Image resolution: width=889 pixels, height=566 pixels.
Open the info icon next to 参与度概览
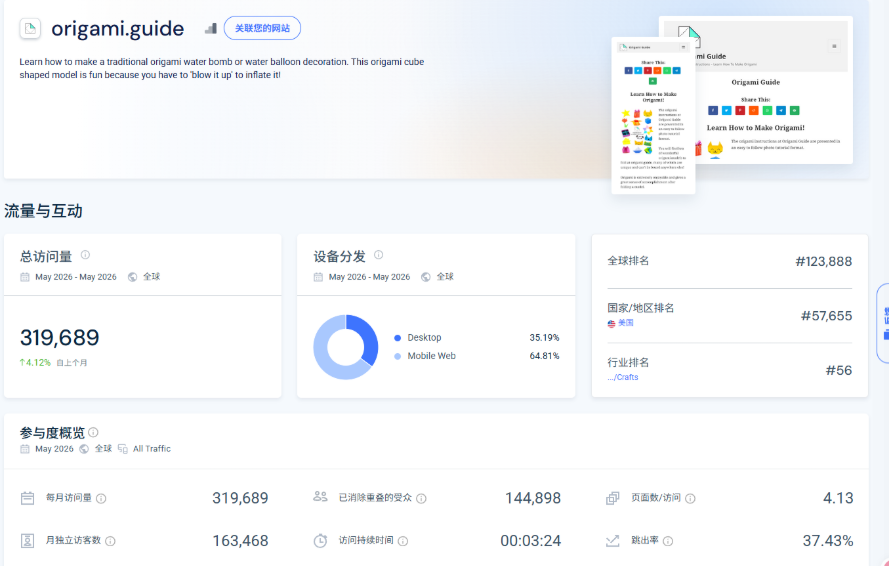click(x=94, y=432)
